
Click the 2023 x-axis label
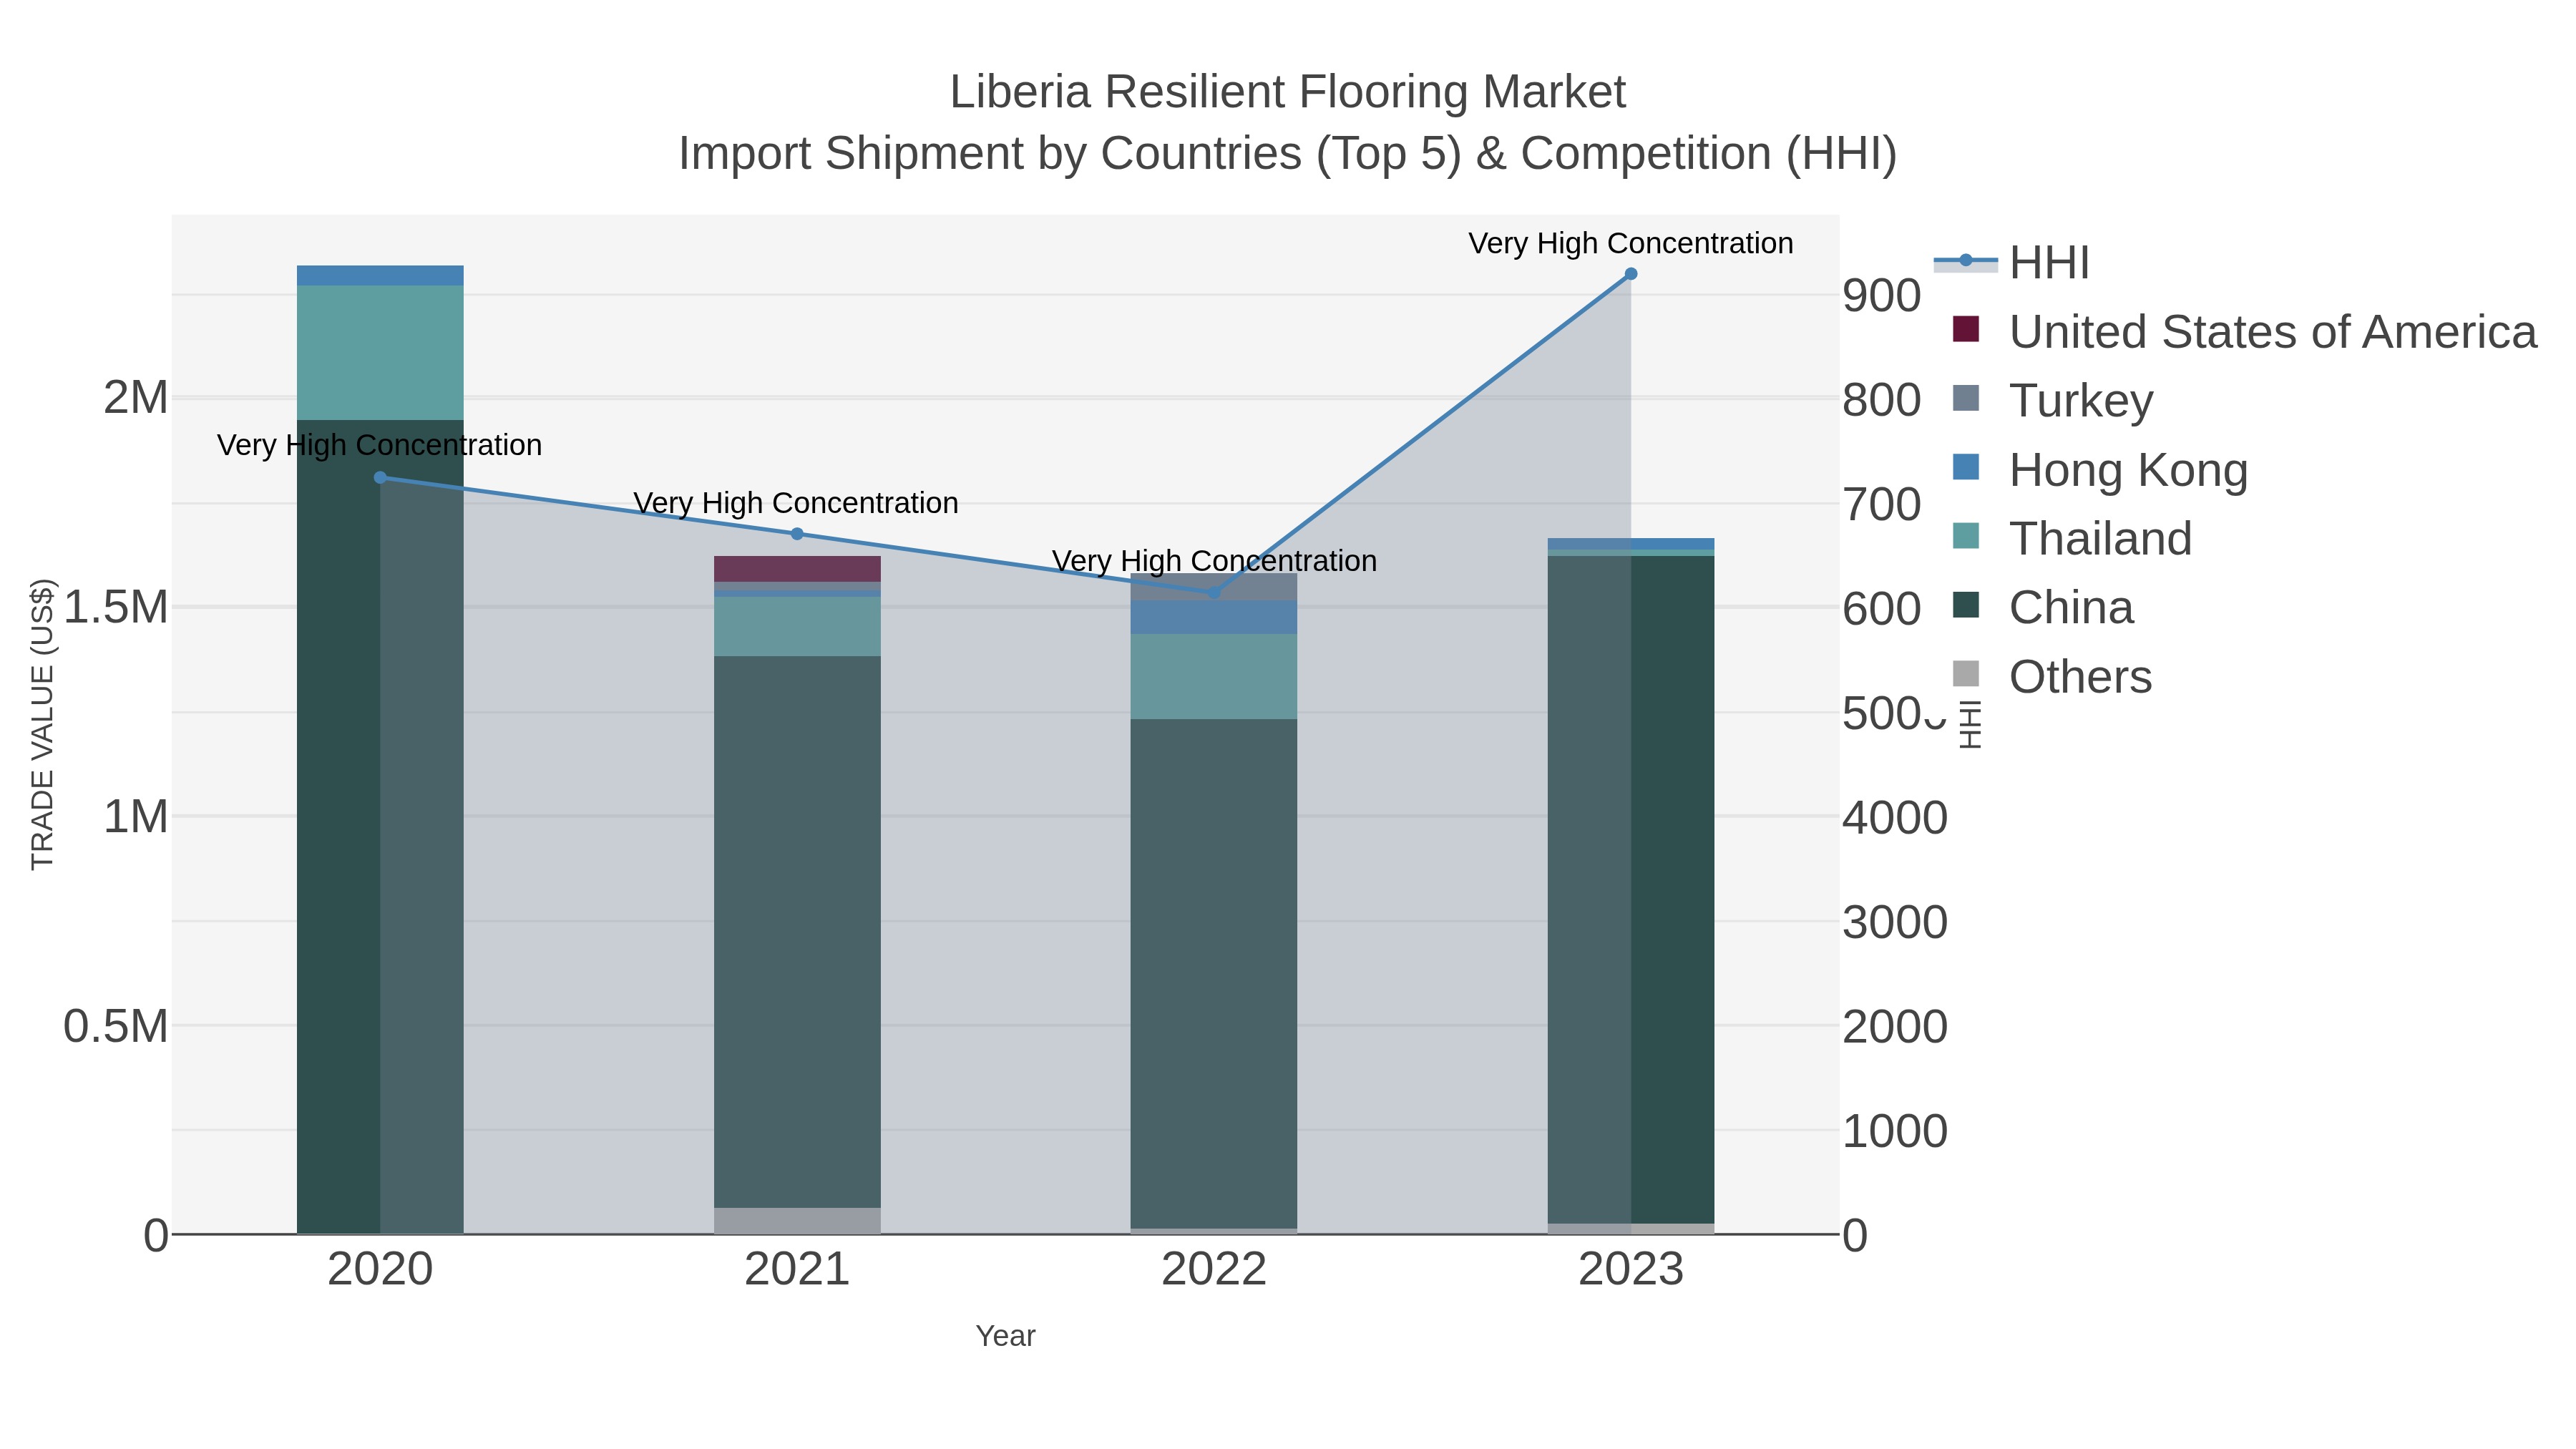coord(1631,1270)
